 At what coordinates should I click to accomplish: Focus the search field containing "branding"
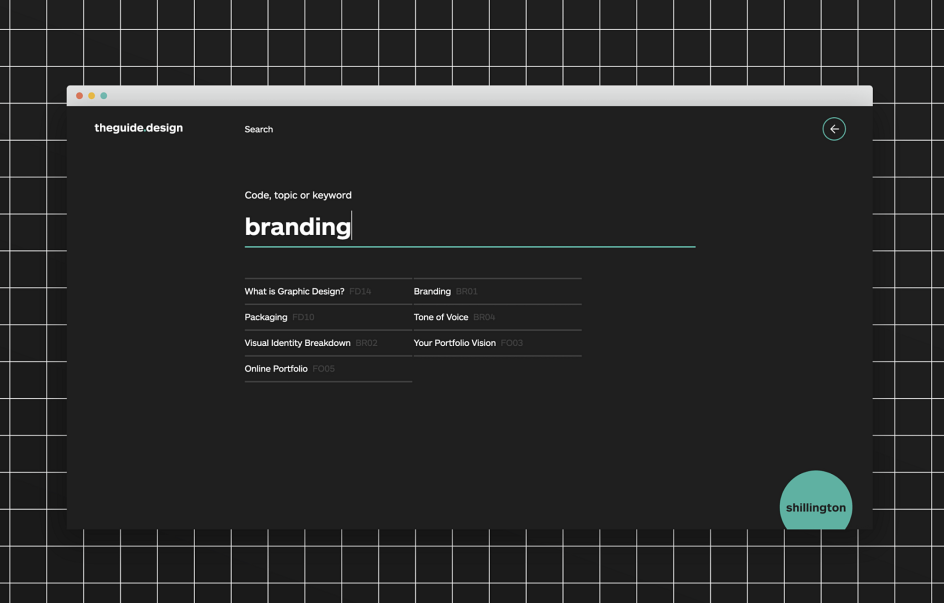468,227
